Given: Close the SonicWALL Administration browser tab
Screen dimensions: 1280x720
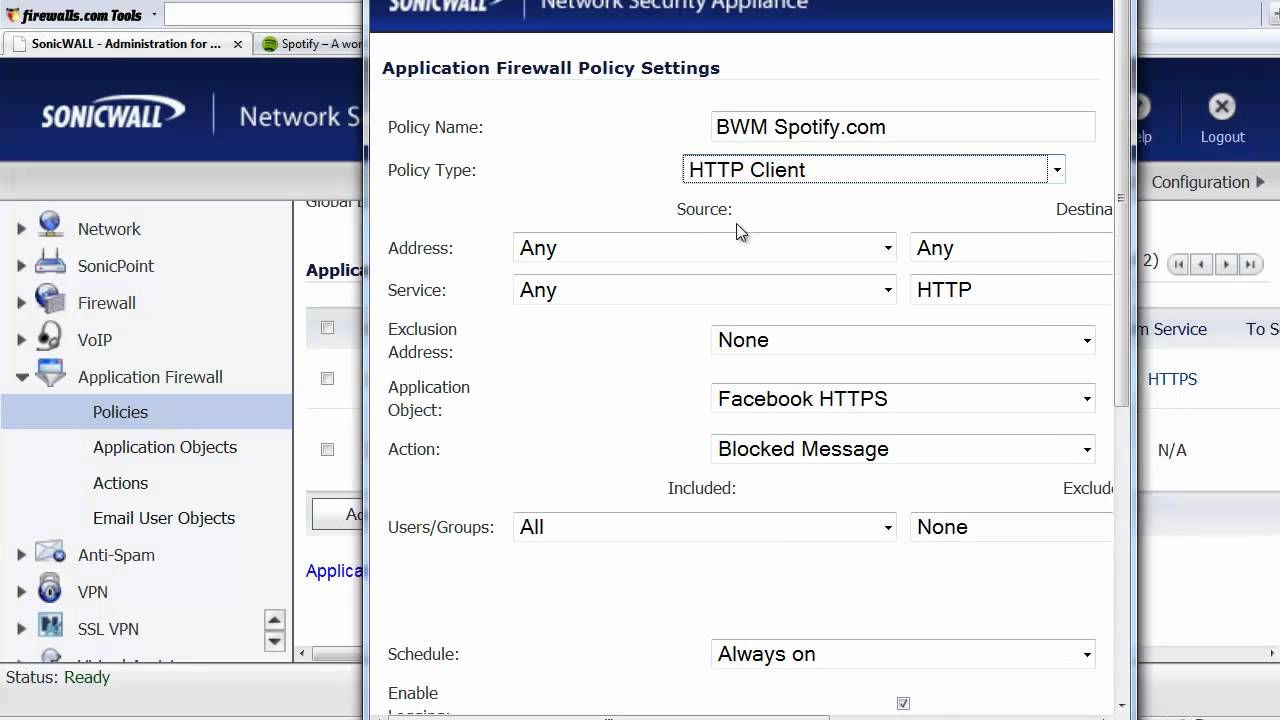Looking at the screenshot, I should [238, 44].
